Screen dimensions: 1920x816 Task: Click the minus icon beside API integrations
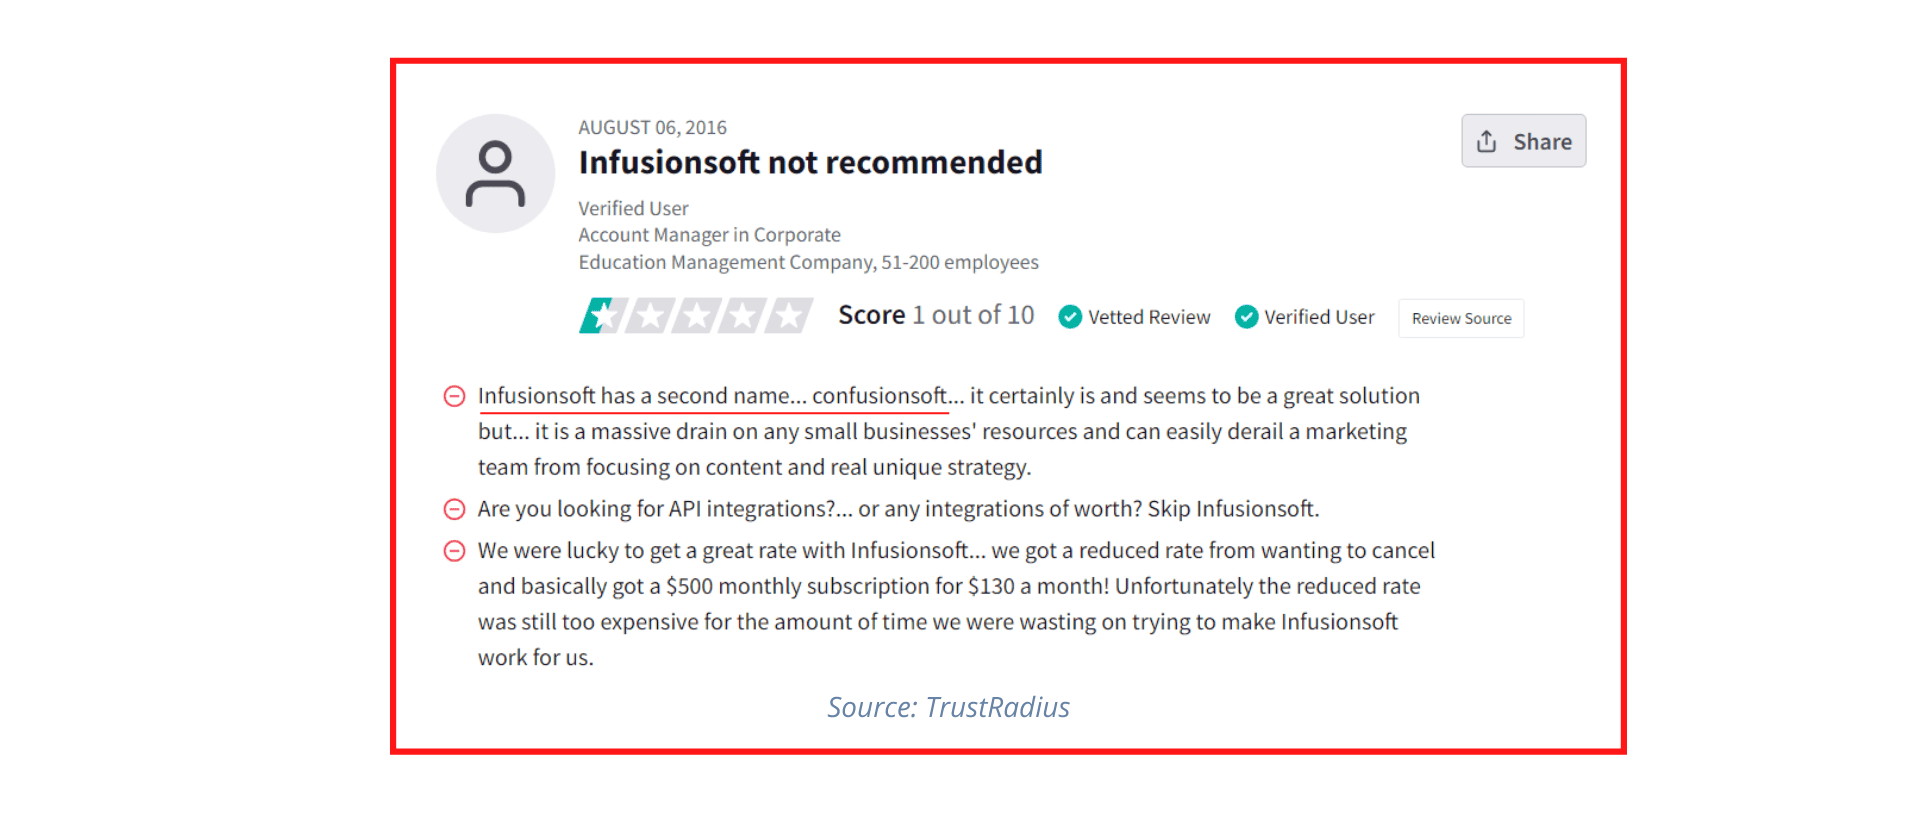point(454,509)
